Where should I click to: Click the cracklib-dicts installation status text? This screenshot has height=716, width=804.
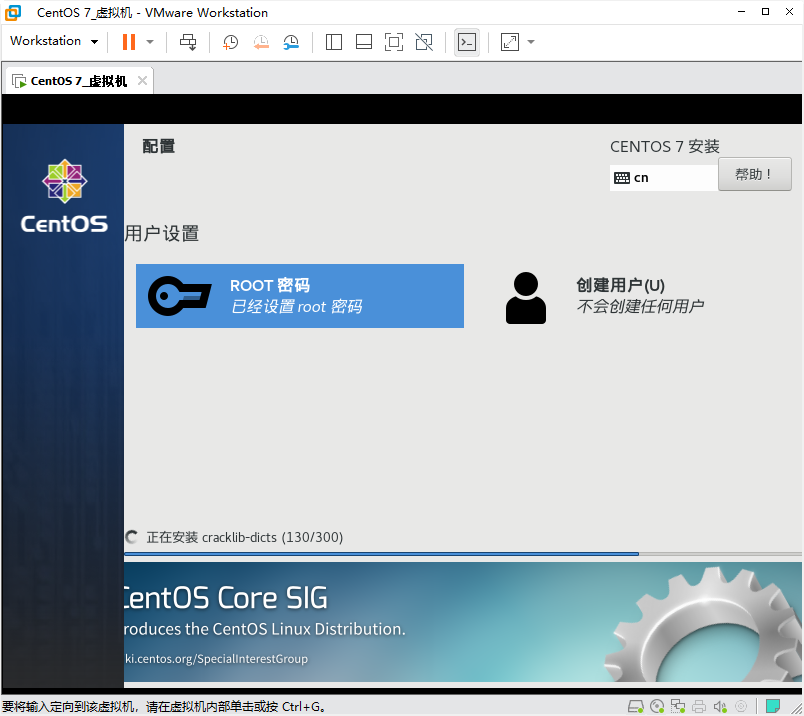click(245, 537)
